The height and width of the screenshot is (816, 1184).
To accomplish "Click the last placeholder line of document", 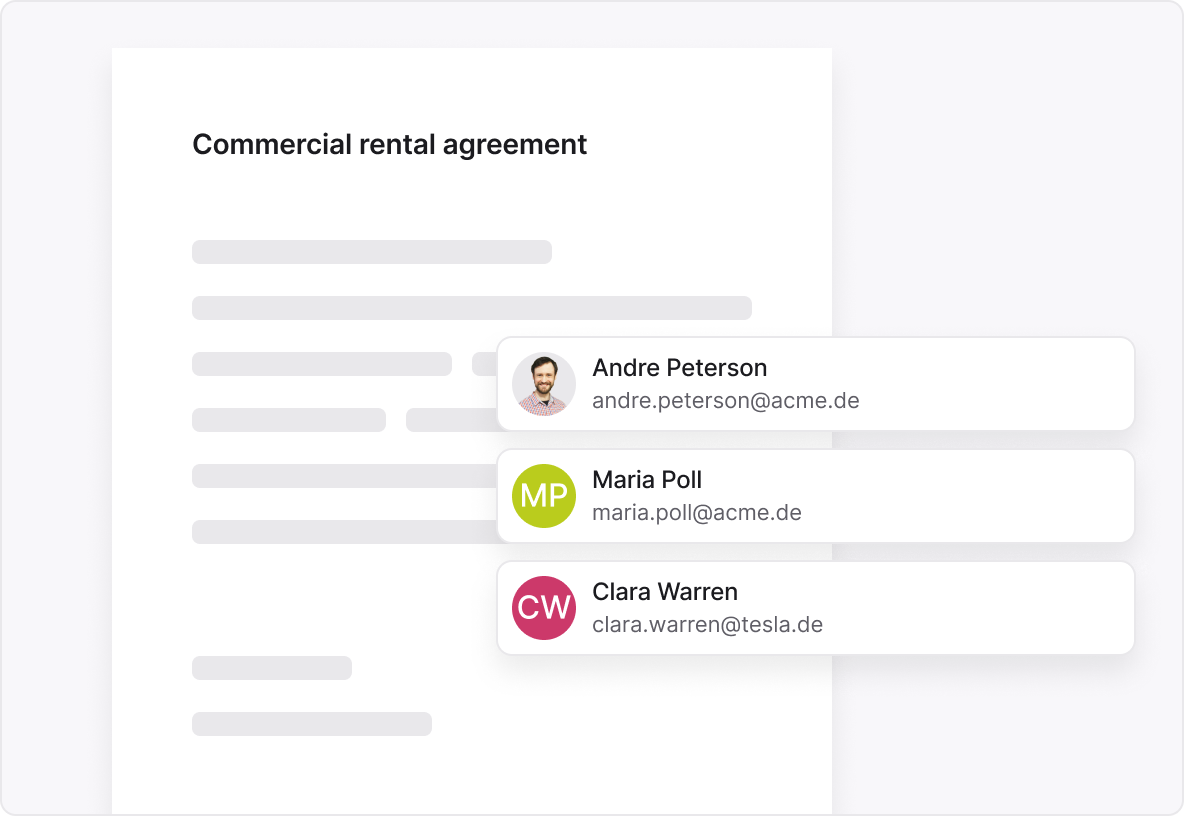I will [x=311, y=724].
